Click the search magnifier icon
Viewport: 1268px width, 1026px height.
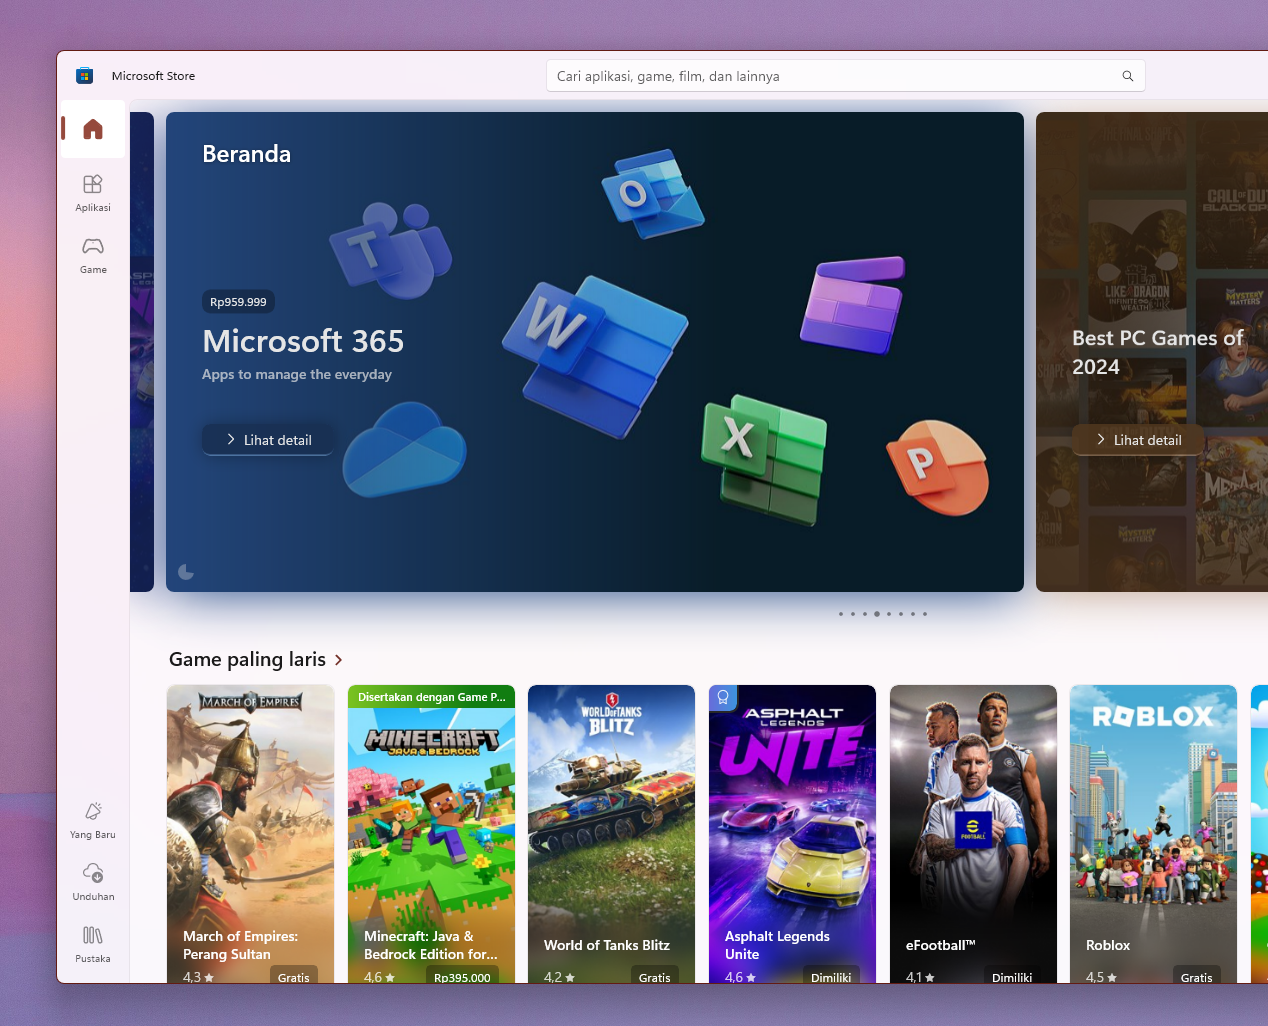pos(1128,76)
